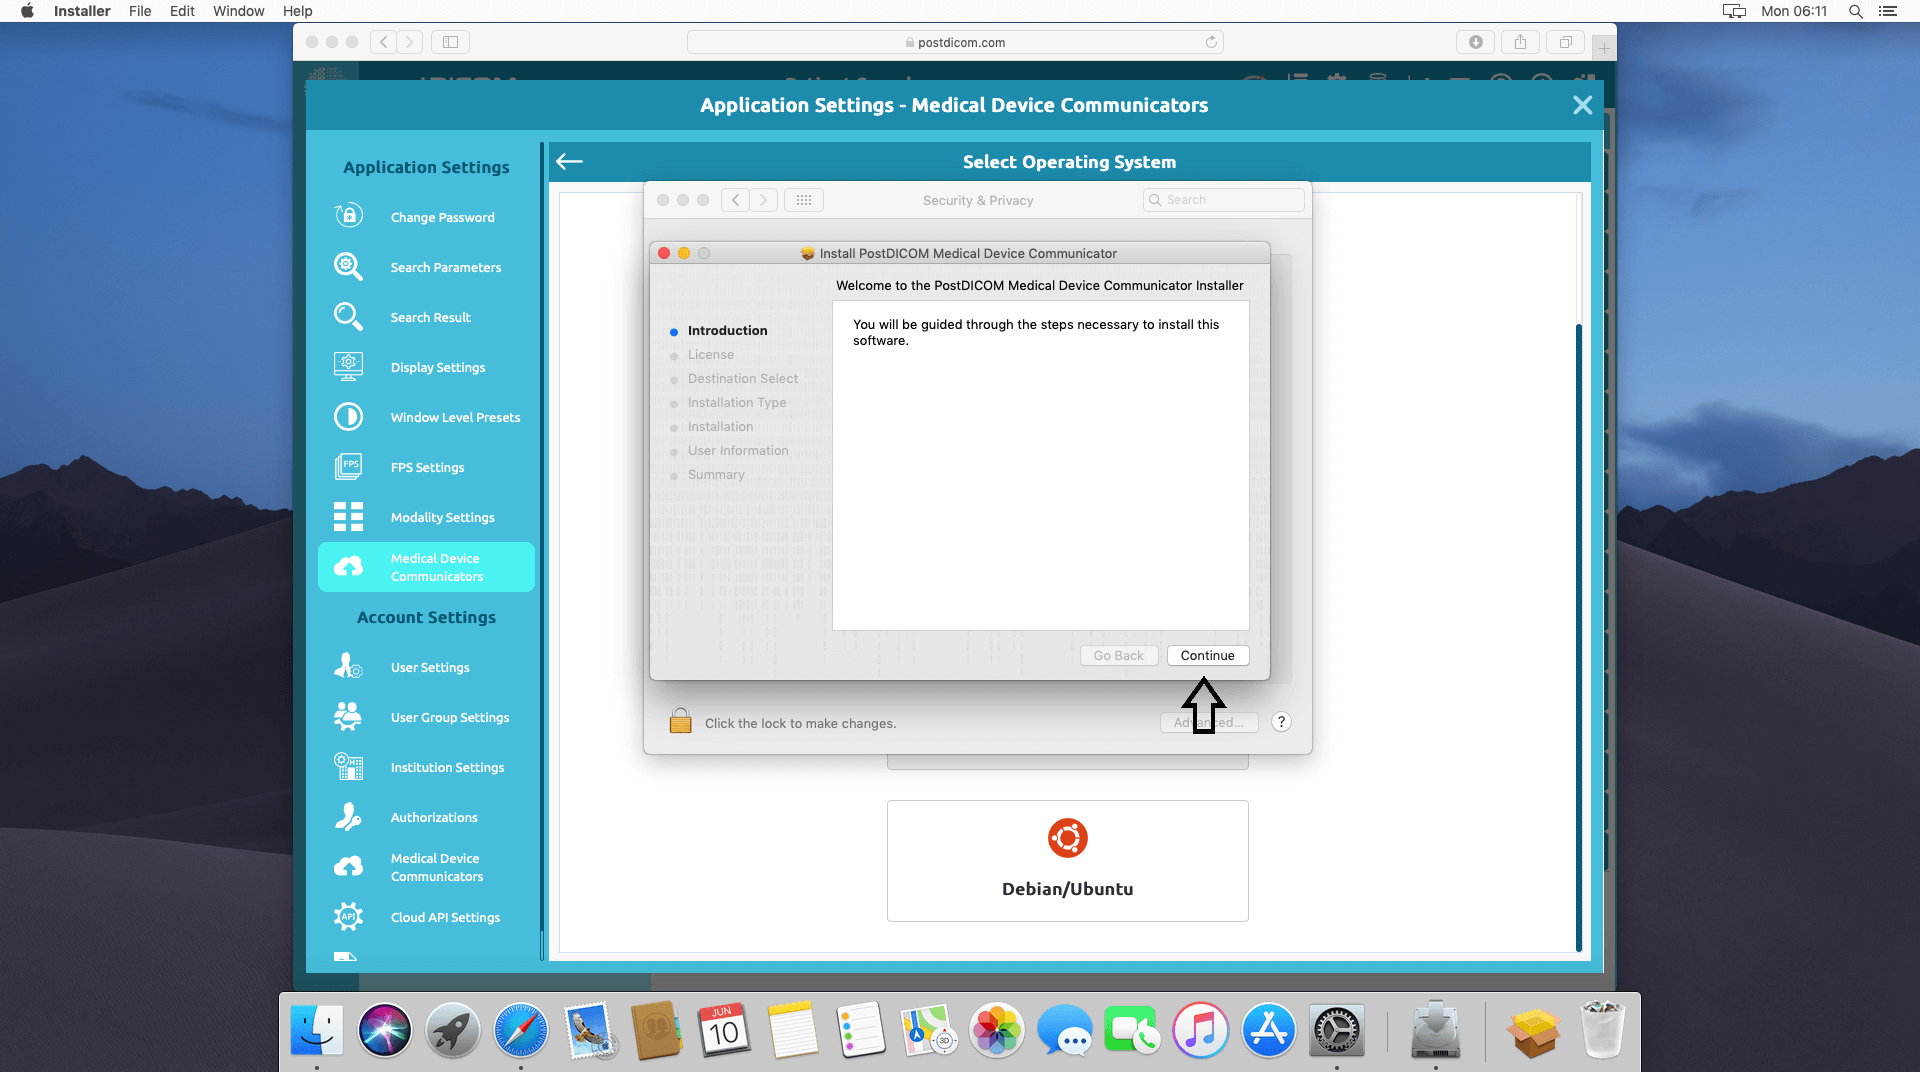
Task: Close the Application Settings dialog with the X
Action: click(x=1582, y=105)
